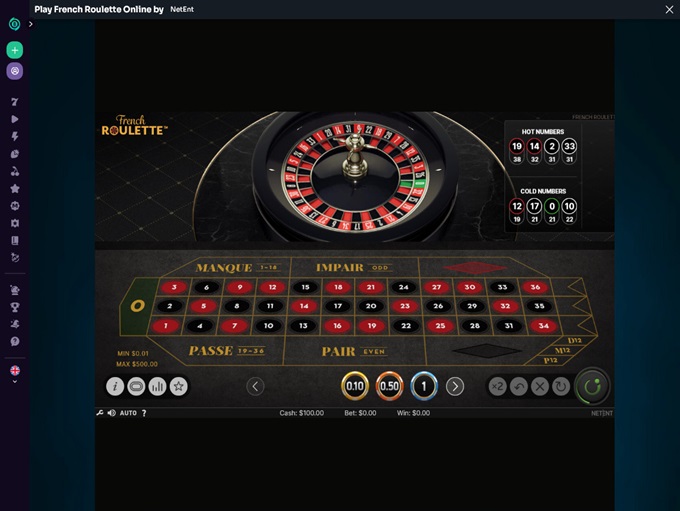Open game settings wrench icon

point(100,413)
